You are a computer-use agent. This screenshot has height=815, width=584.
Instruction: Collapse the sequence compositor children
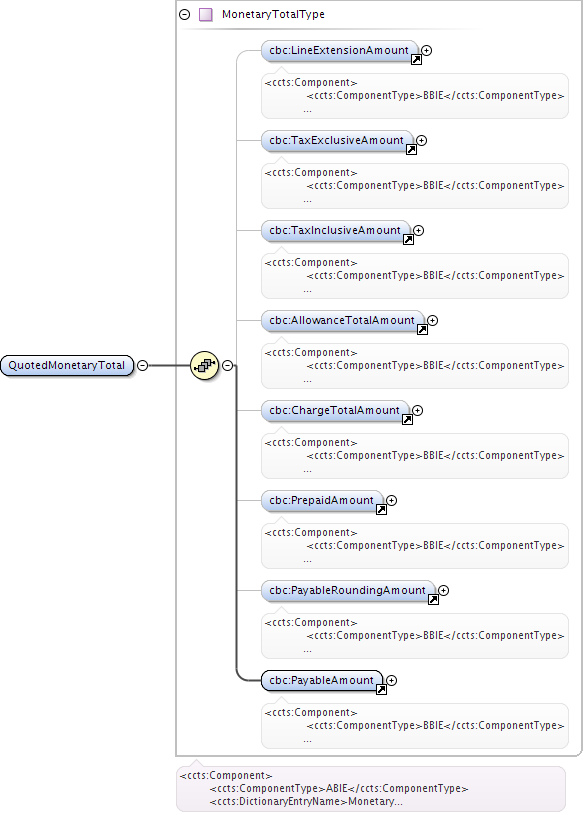tap(228, 365)
